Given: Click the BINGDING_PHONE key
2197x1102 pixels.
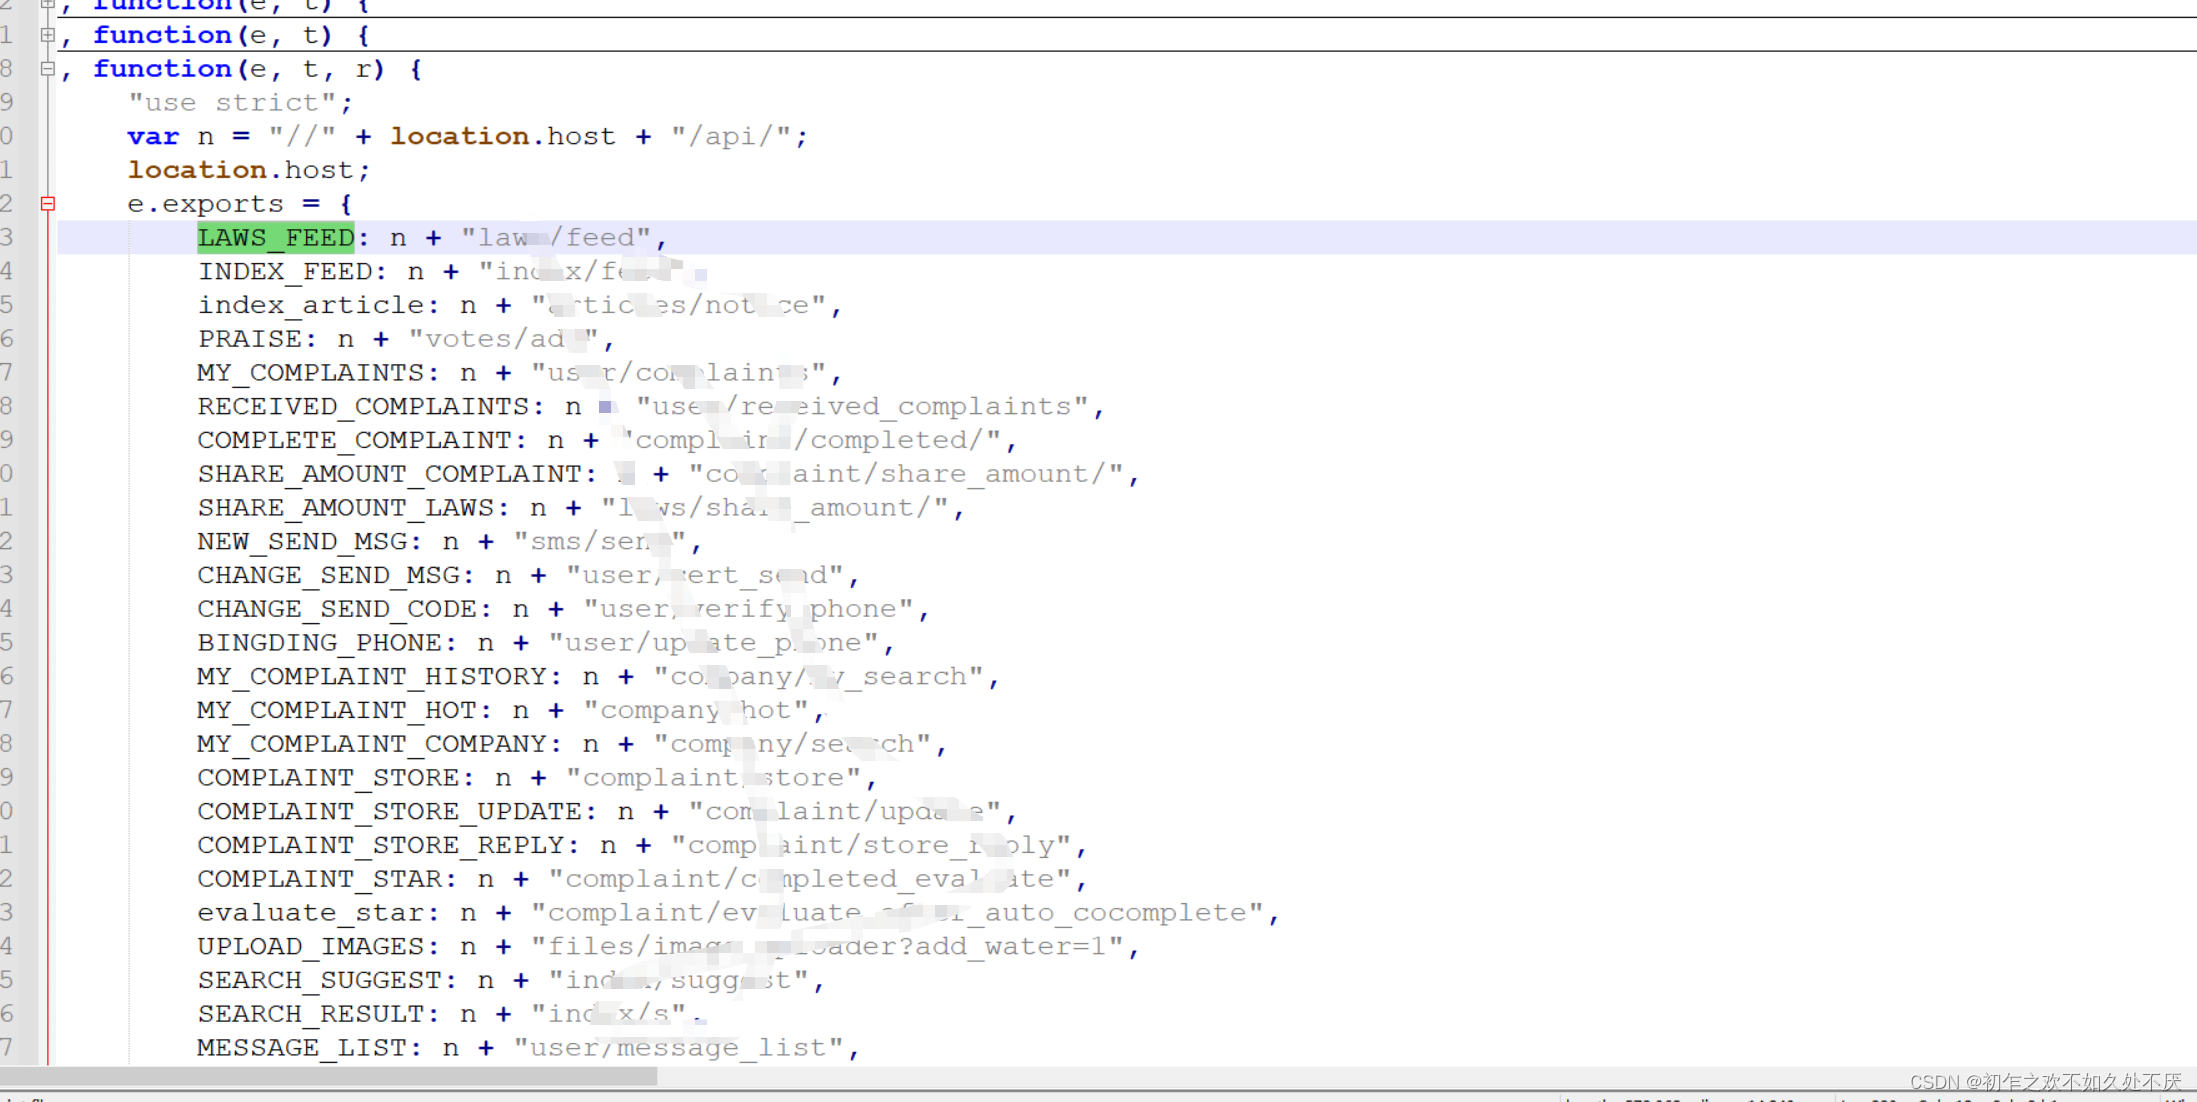Looking at the screenshot, I should coord(320,643).
